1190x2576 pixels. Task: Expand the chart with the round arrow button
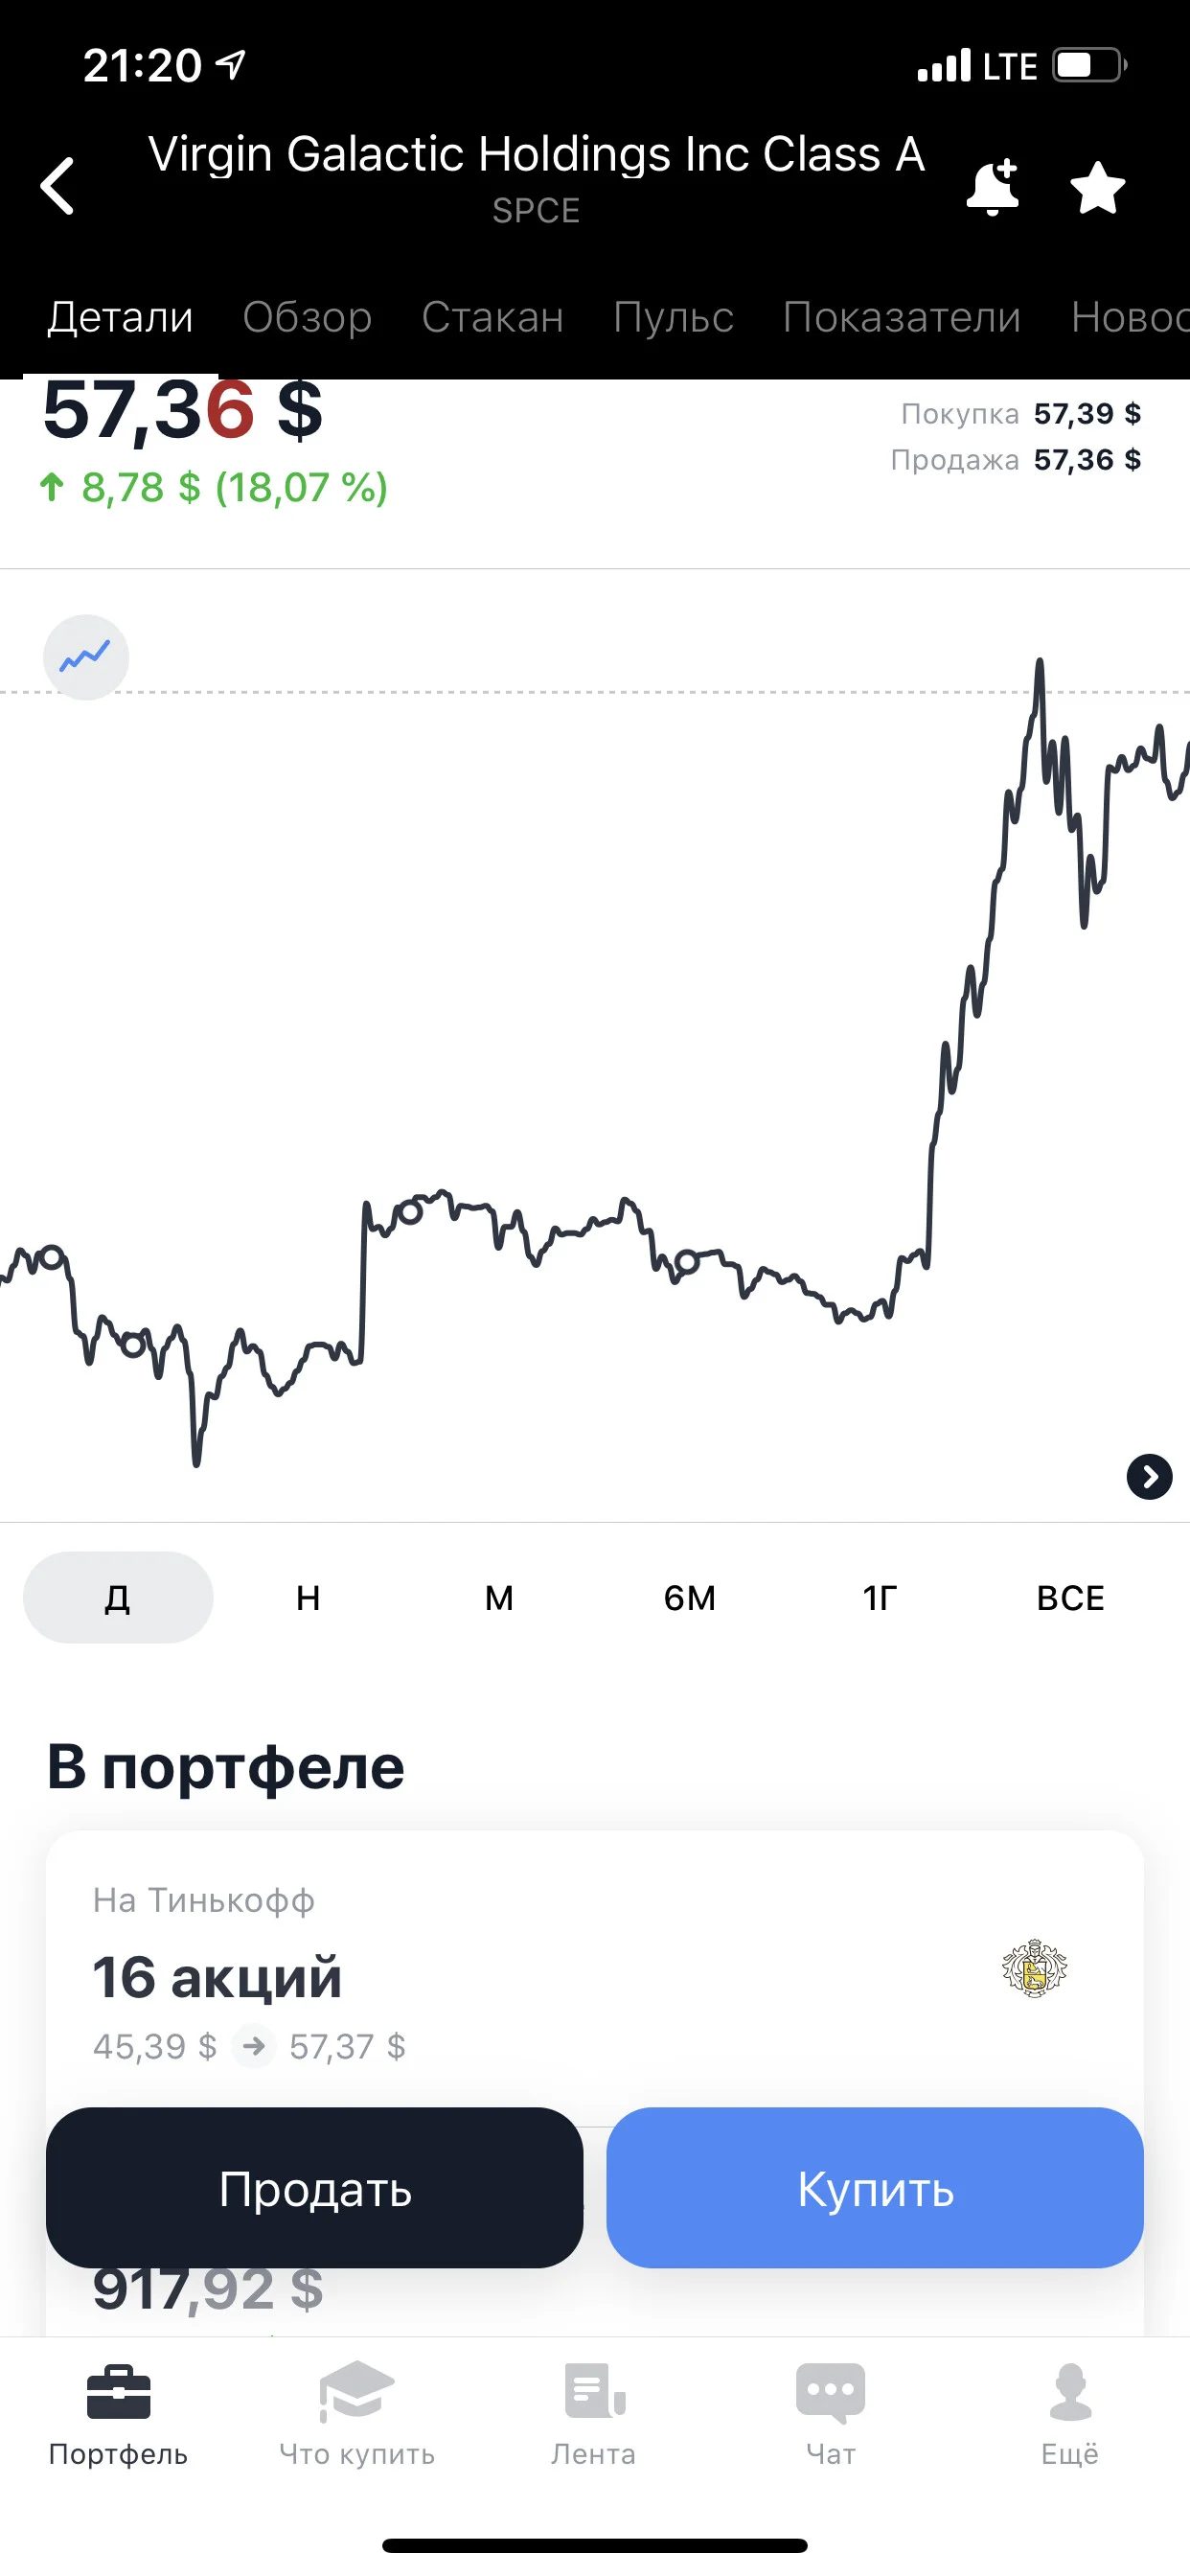coord(1149,1477)
